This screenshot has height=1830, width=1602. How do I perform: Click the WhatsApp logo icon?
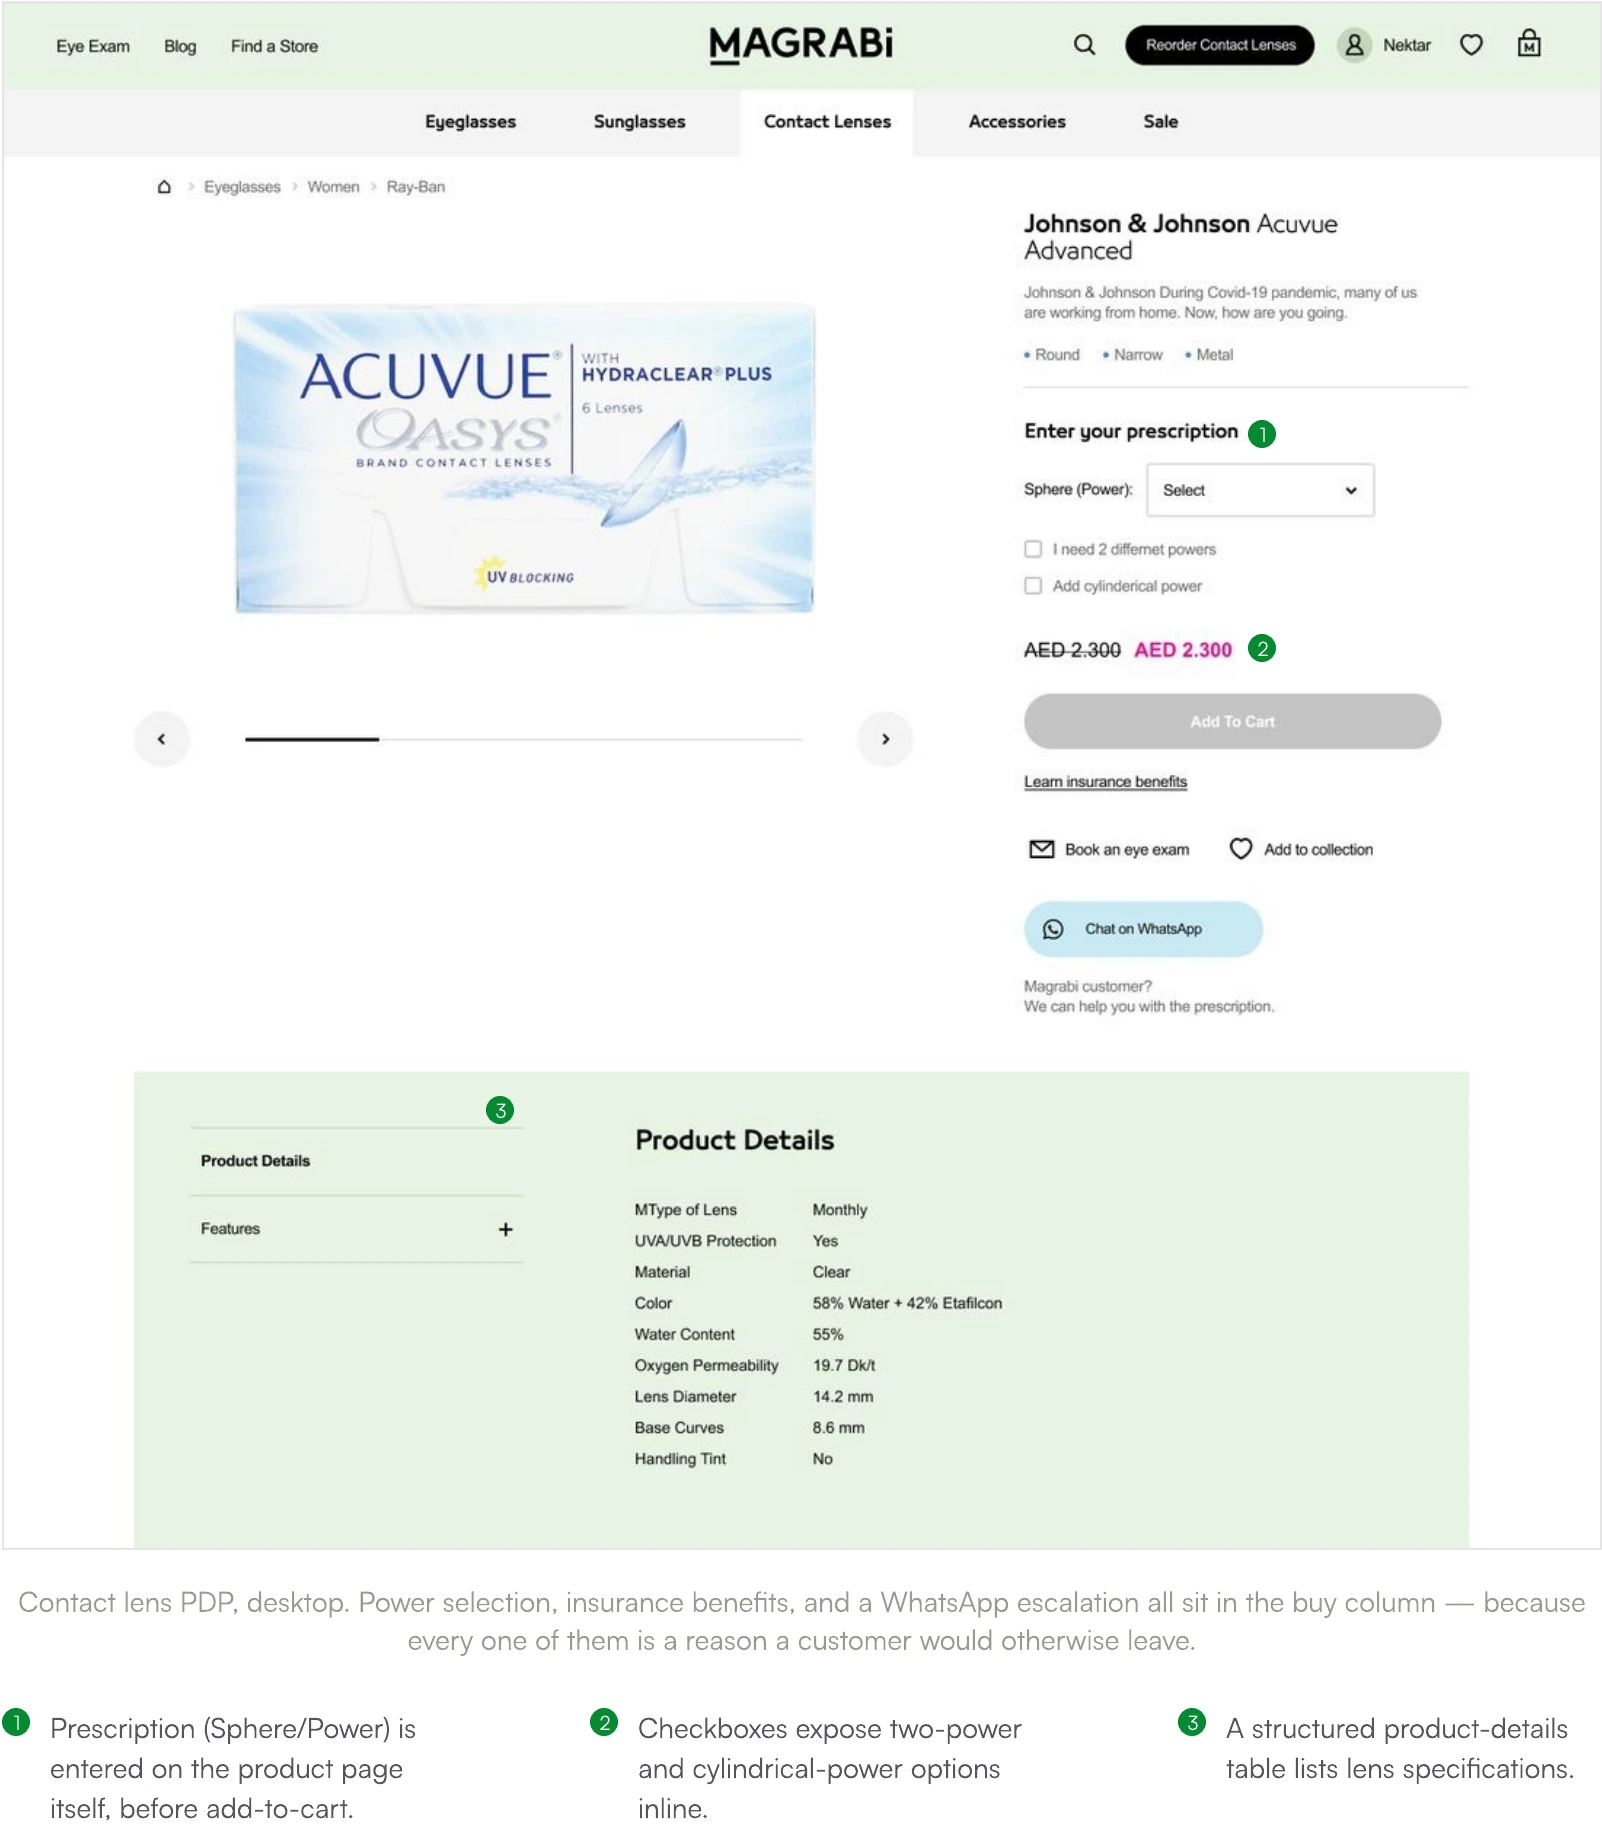pyautogui.click(x=1053, y=929)
